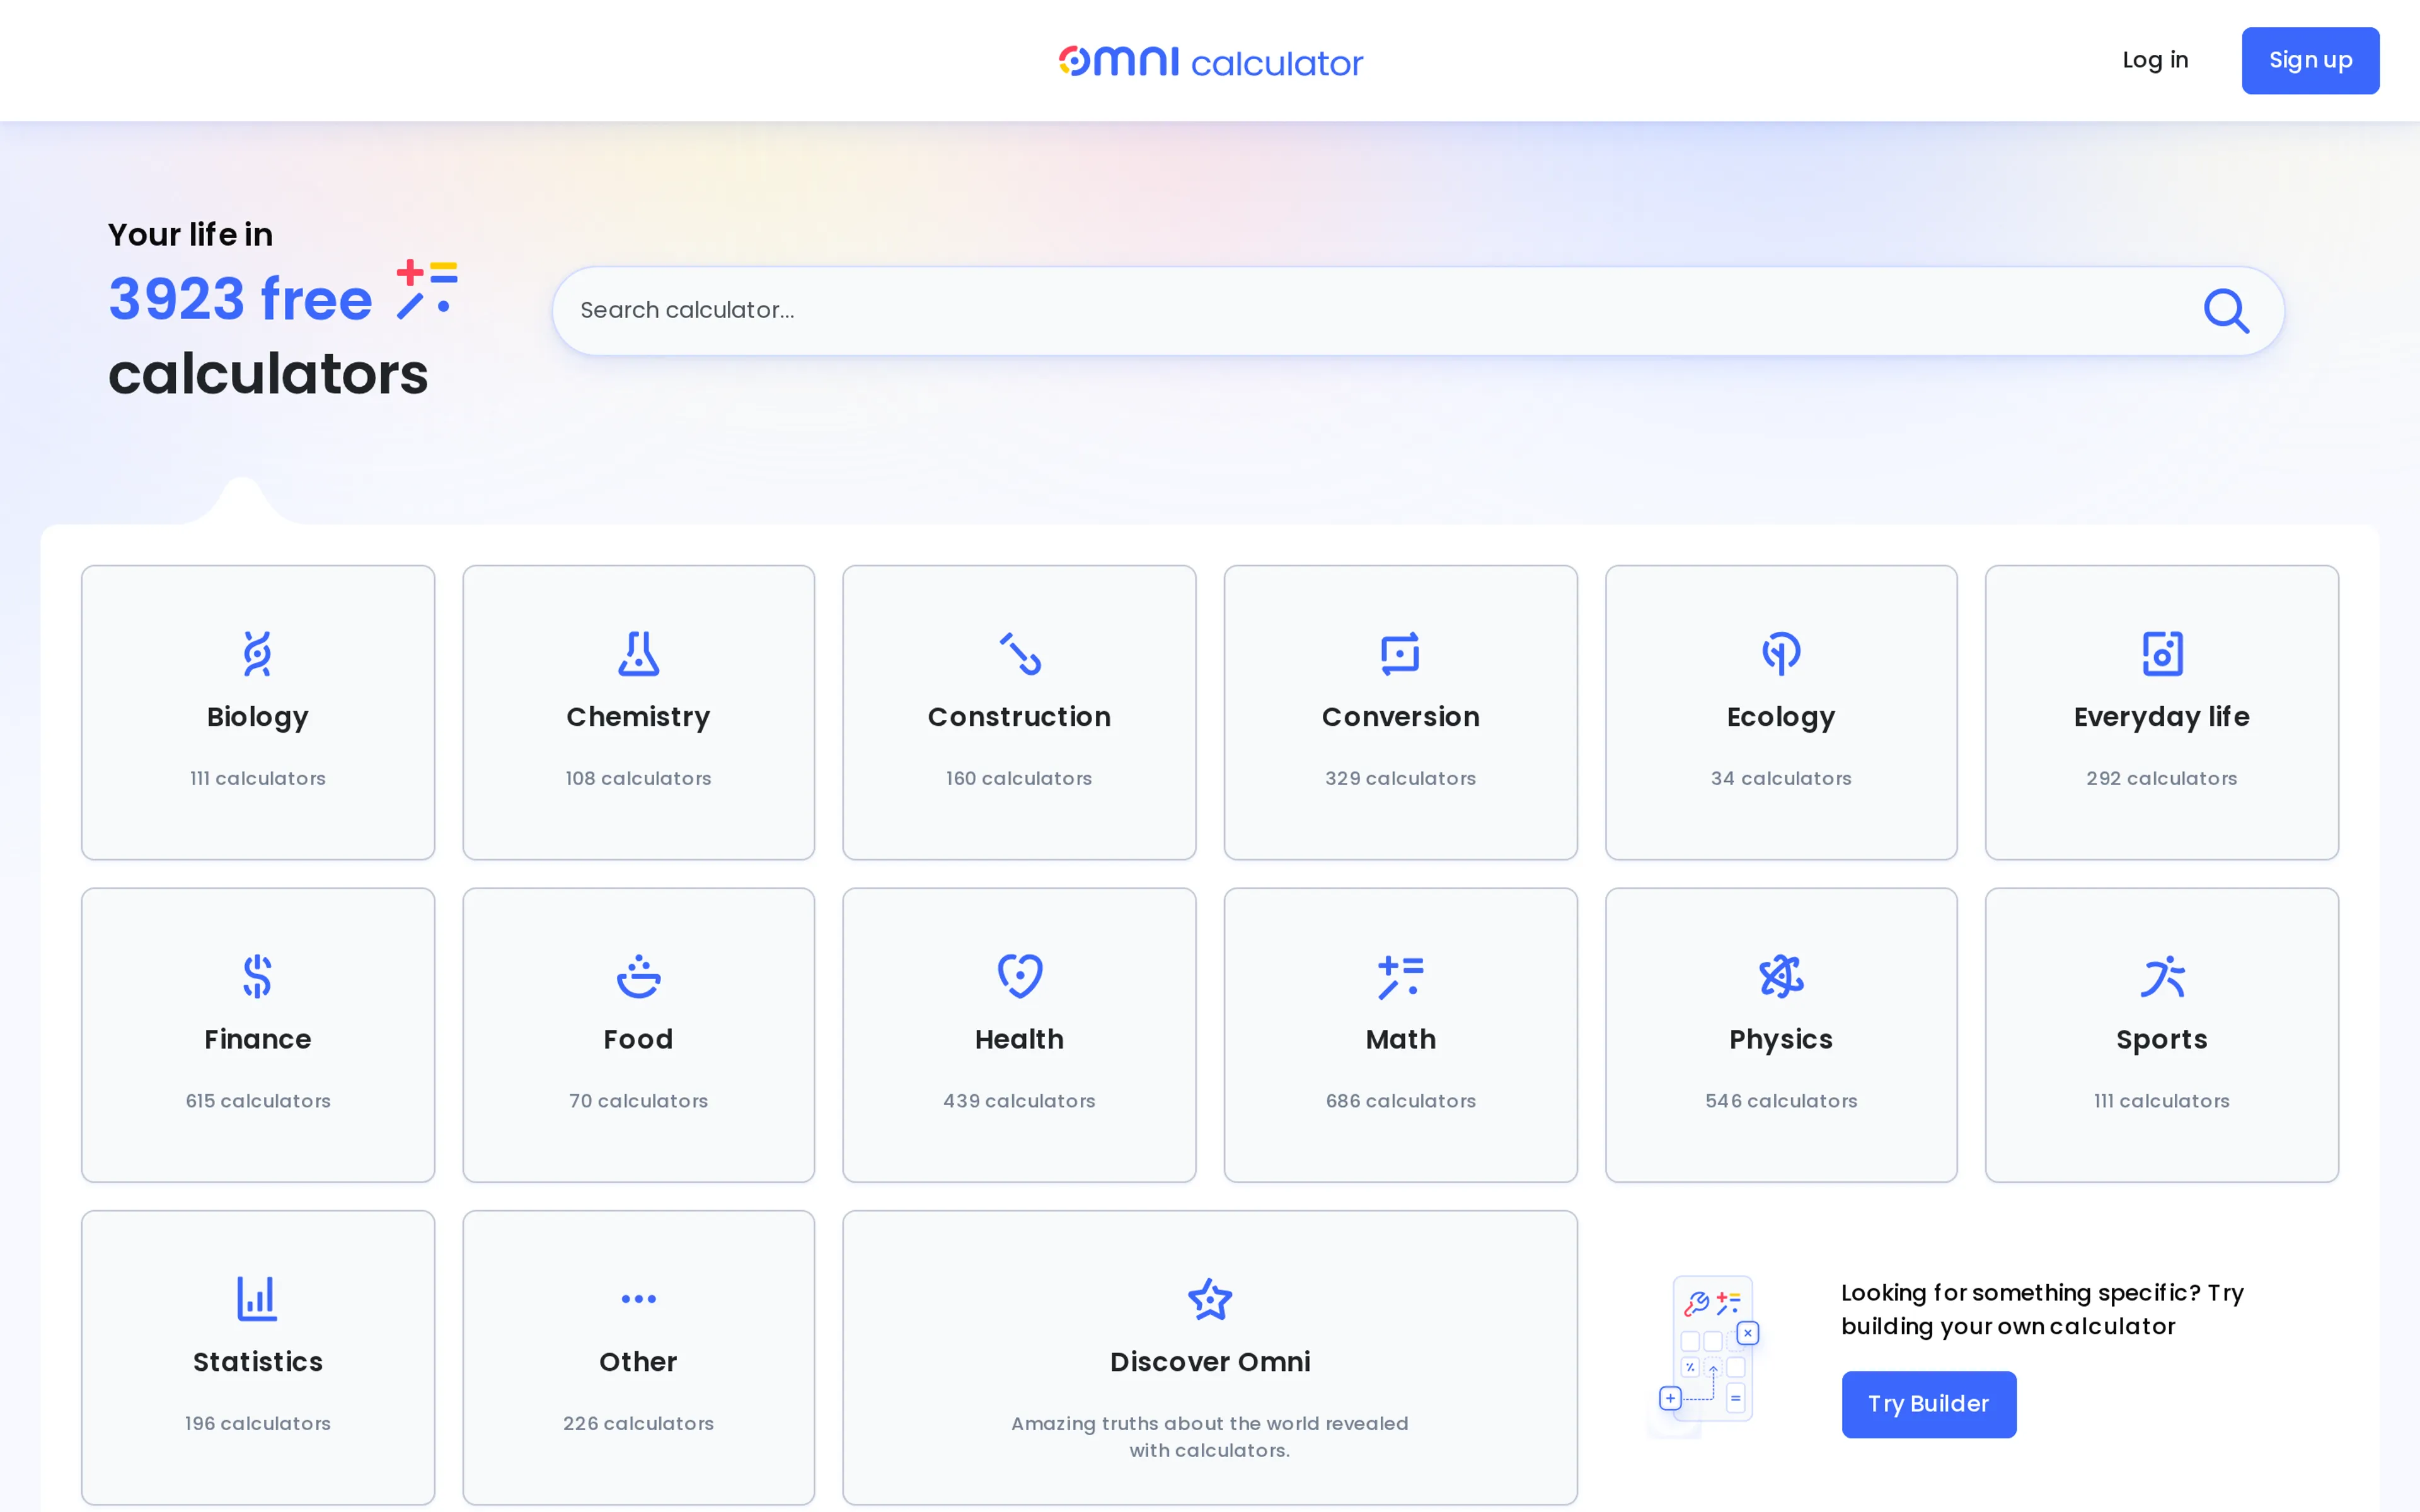Viewport: 2420px width, 1512px height.
Task: Open the Everyday life category title
Action: pos(2161,718)
